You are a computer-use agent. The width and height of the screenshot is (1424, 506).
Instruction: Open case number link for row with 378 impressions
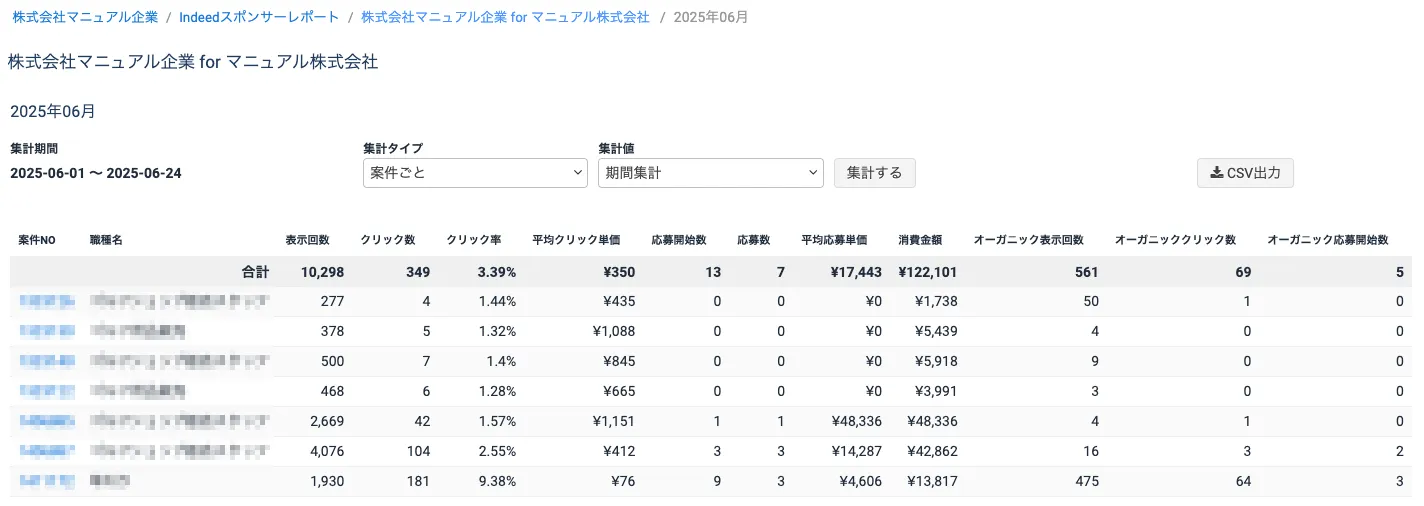46,331
